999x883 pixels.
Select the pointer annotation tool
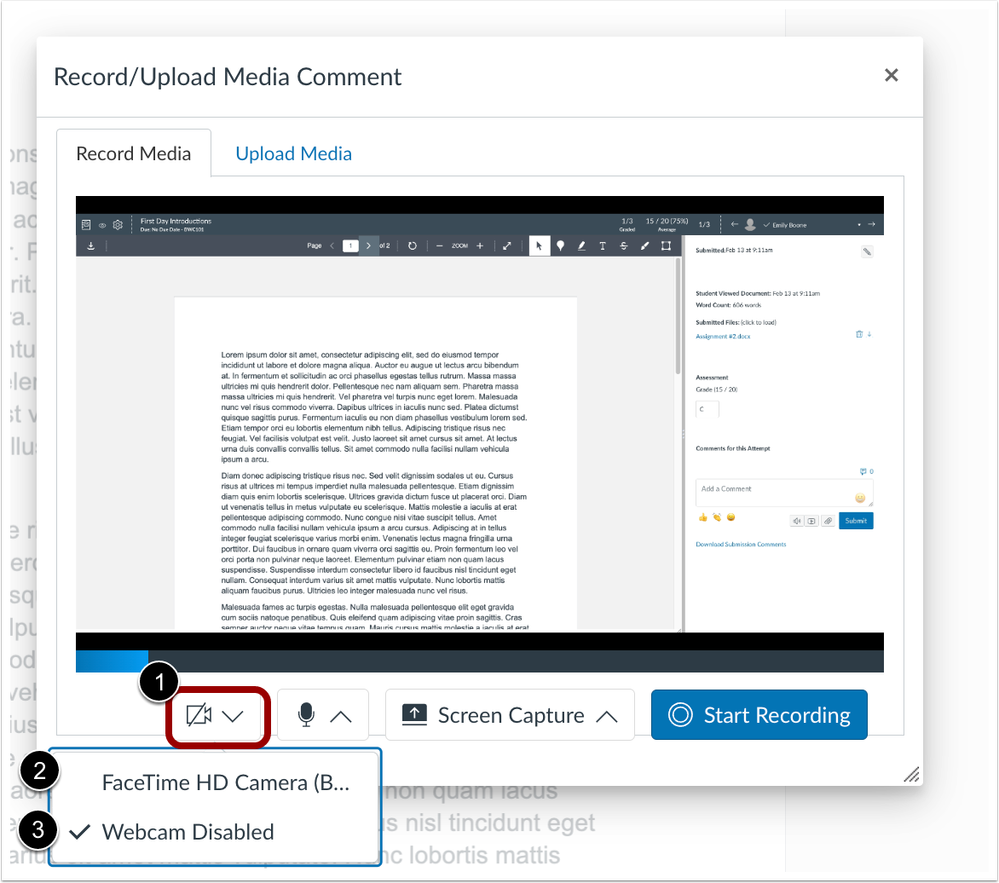click(x=539, y=246)
